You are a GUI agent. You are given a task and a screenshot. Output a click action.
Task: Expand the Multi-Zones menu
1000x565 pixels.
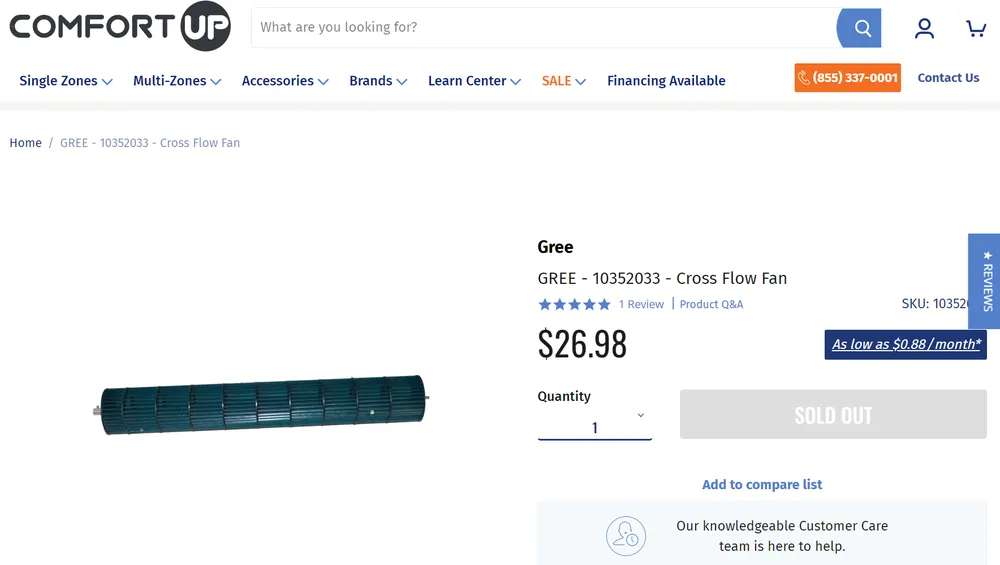tap(177, 81)
